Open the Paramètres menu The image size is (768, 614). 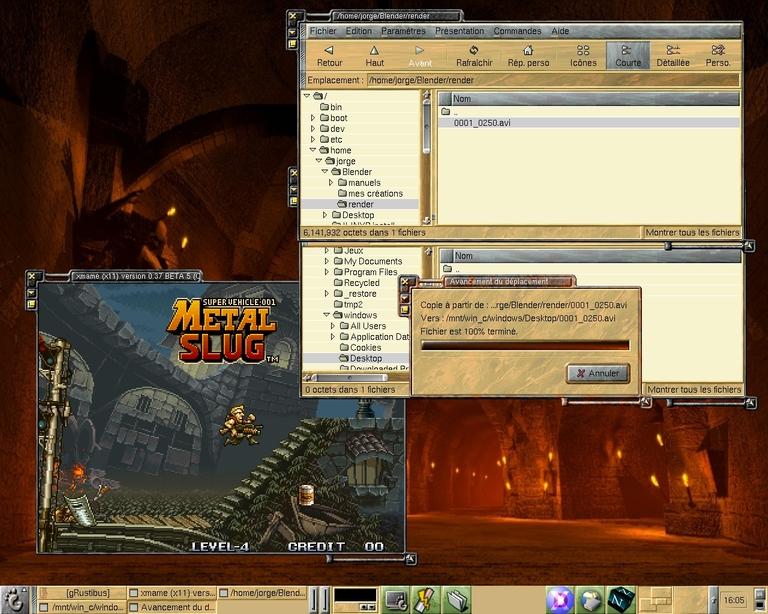pyautogui.click(x=403, y=31)
